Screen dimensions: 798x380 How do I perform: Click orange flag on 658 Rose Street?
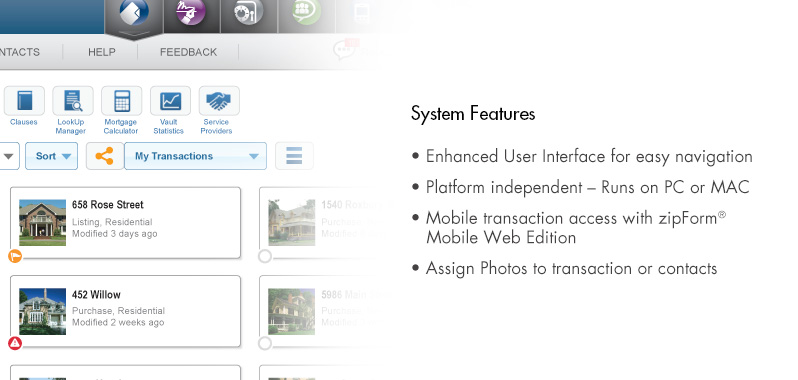[x=15, y=256]
